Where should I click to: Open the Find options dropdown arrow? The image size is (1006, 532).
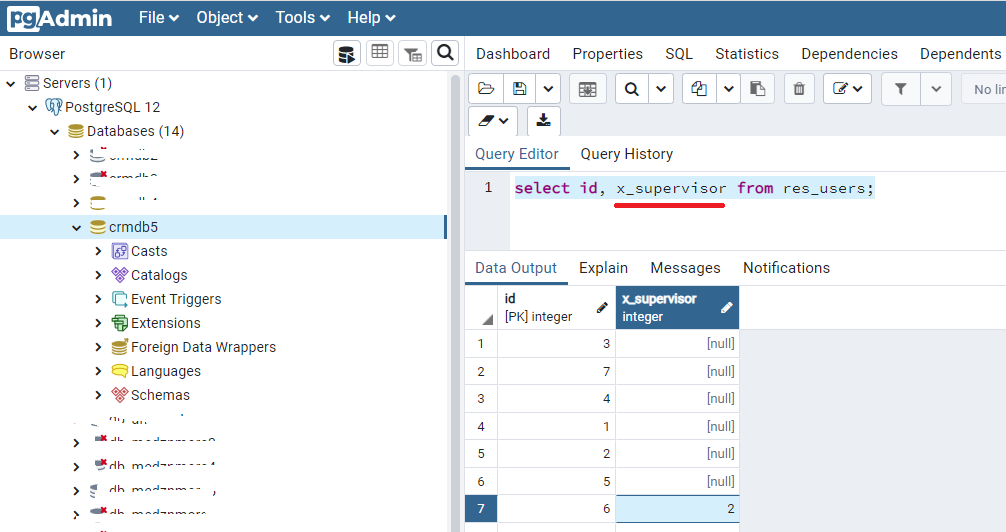(661, 89)
